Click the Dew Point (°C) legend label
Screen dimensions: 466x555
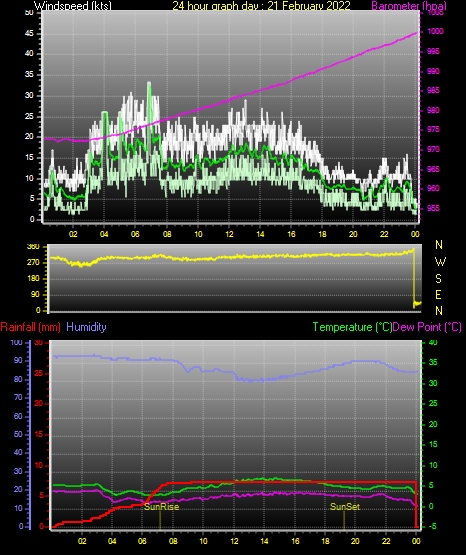(427, 327)
